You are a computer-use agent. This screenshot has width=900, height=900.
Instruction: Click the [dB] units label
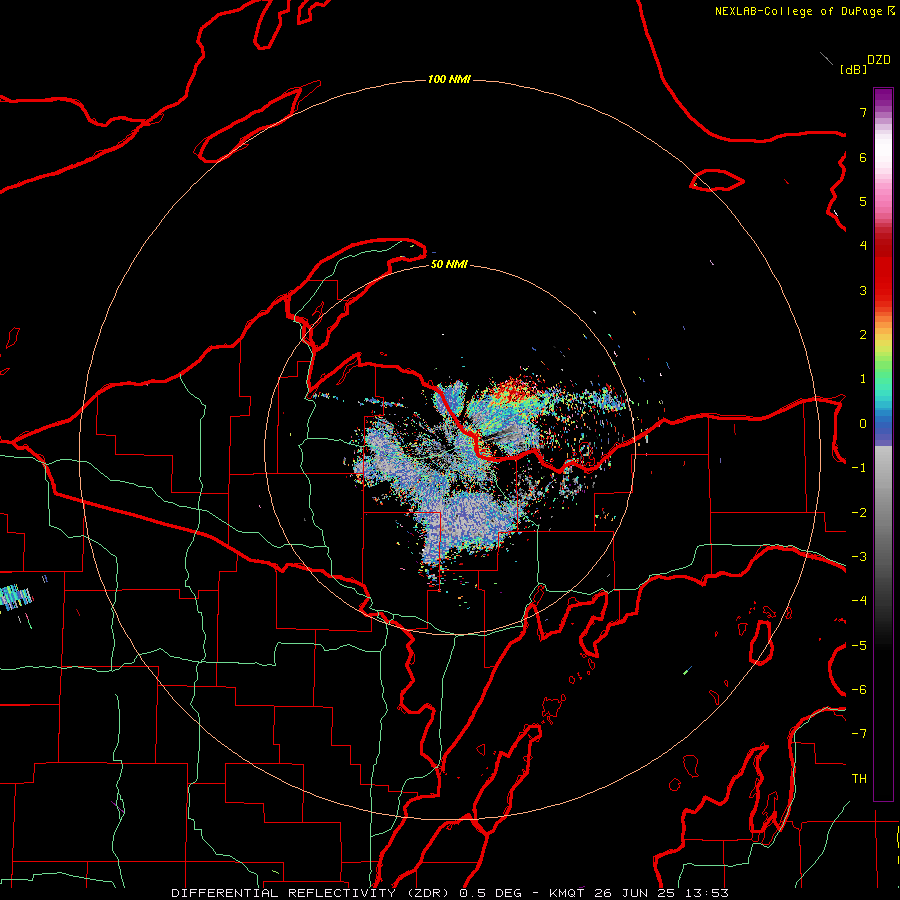click(x=853, y=69)
